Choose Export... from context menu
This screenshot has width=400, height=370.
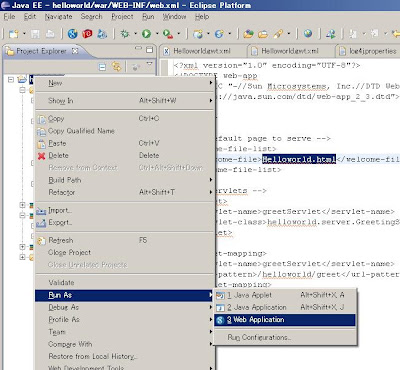125,223
